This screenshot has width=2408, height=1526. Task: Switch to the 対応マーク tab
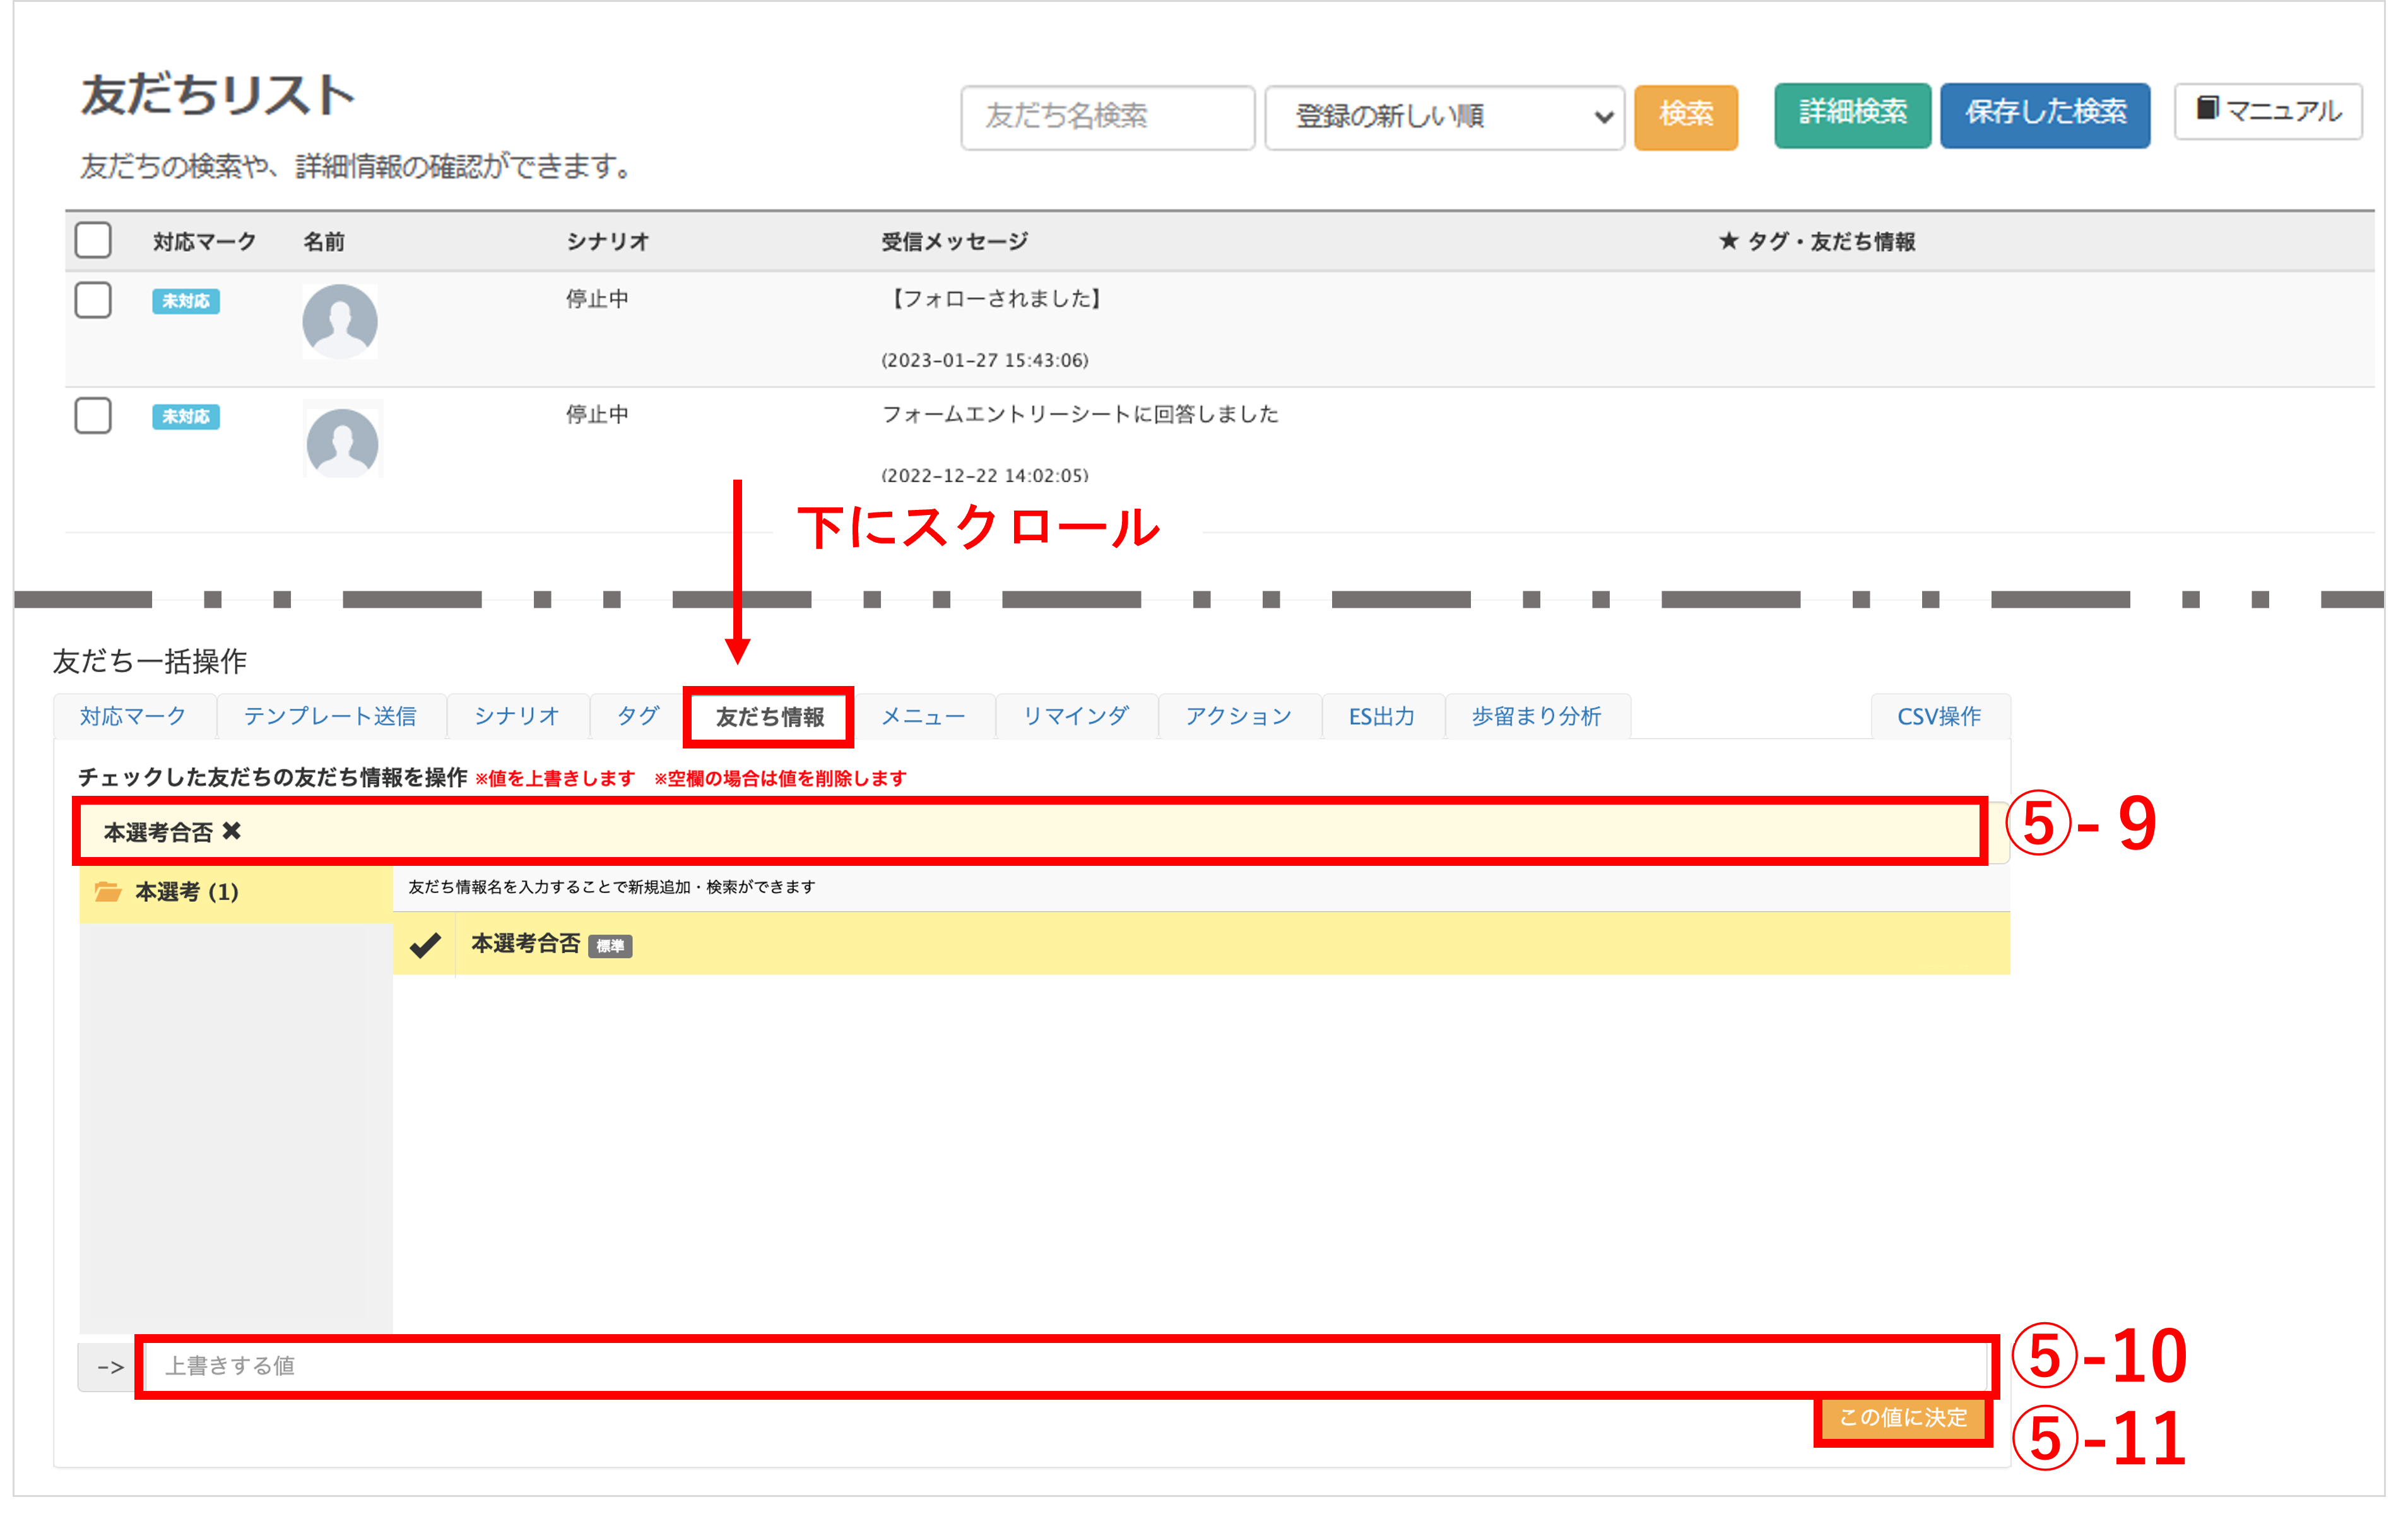[x=134, y=716]
